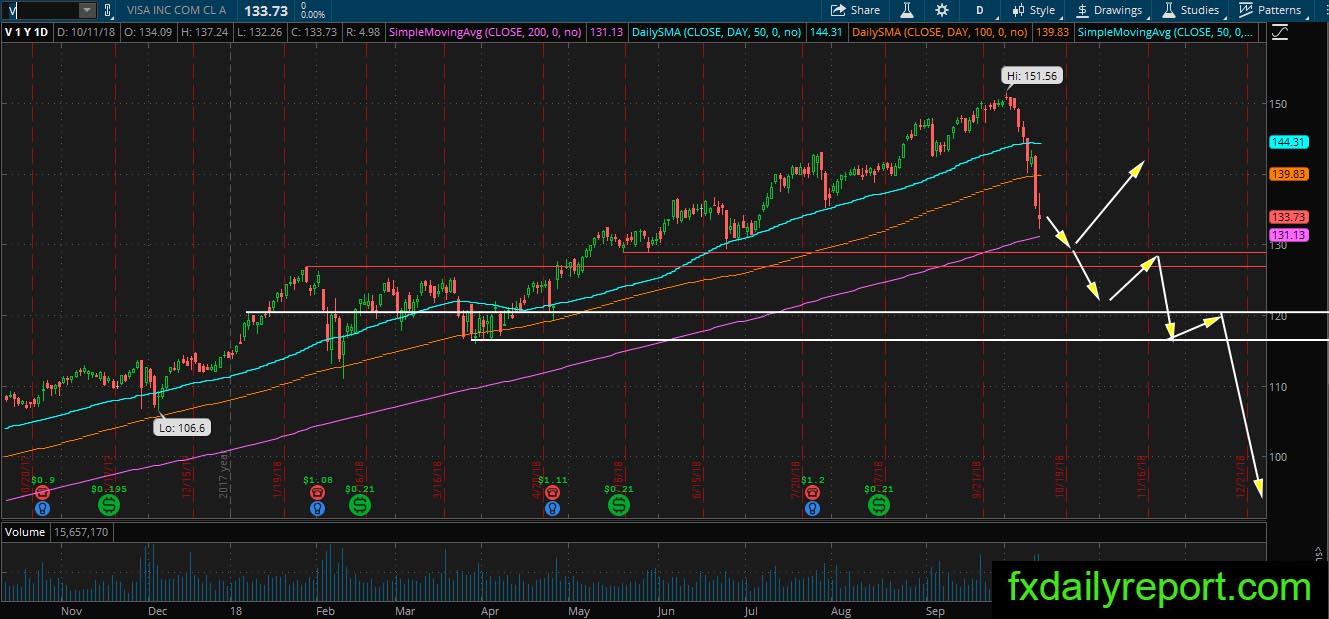
Task: Click the $0.195 green dividend icon
Action: click(110, 505)
